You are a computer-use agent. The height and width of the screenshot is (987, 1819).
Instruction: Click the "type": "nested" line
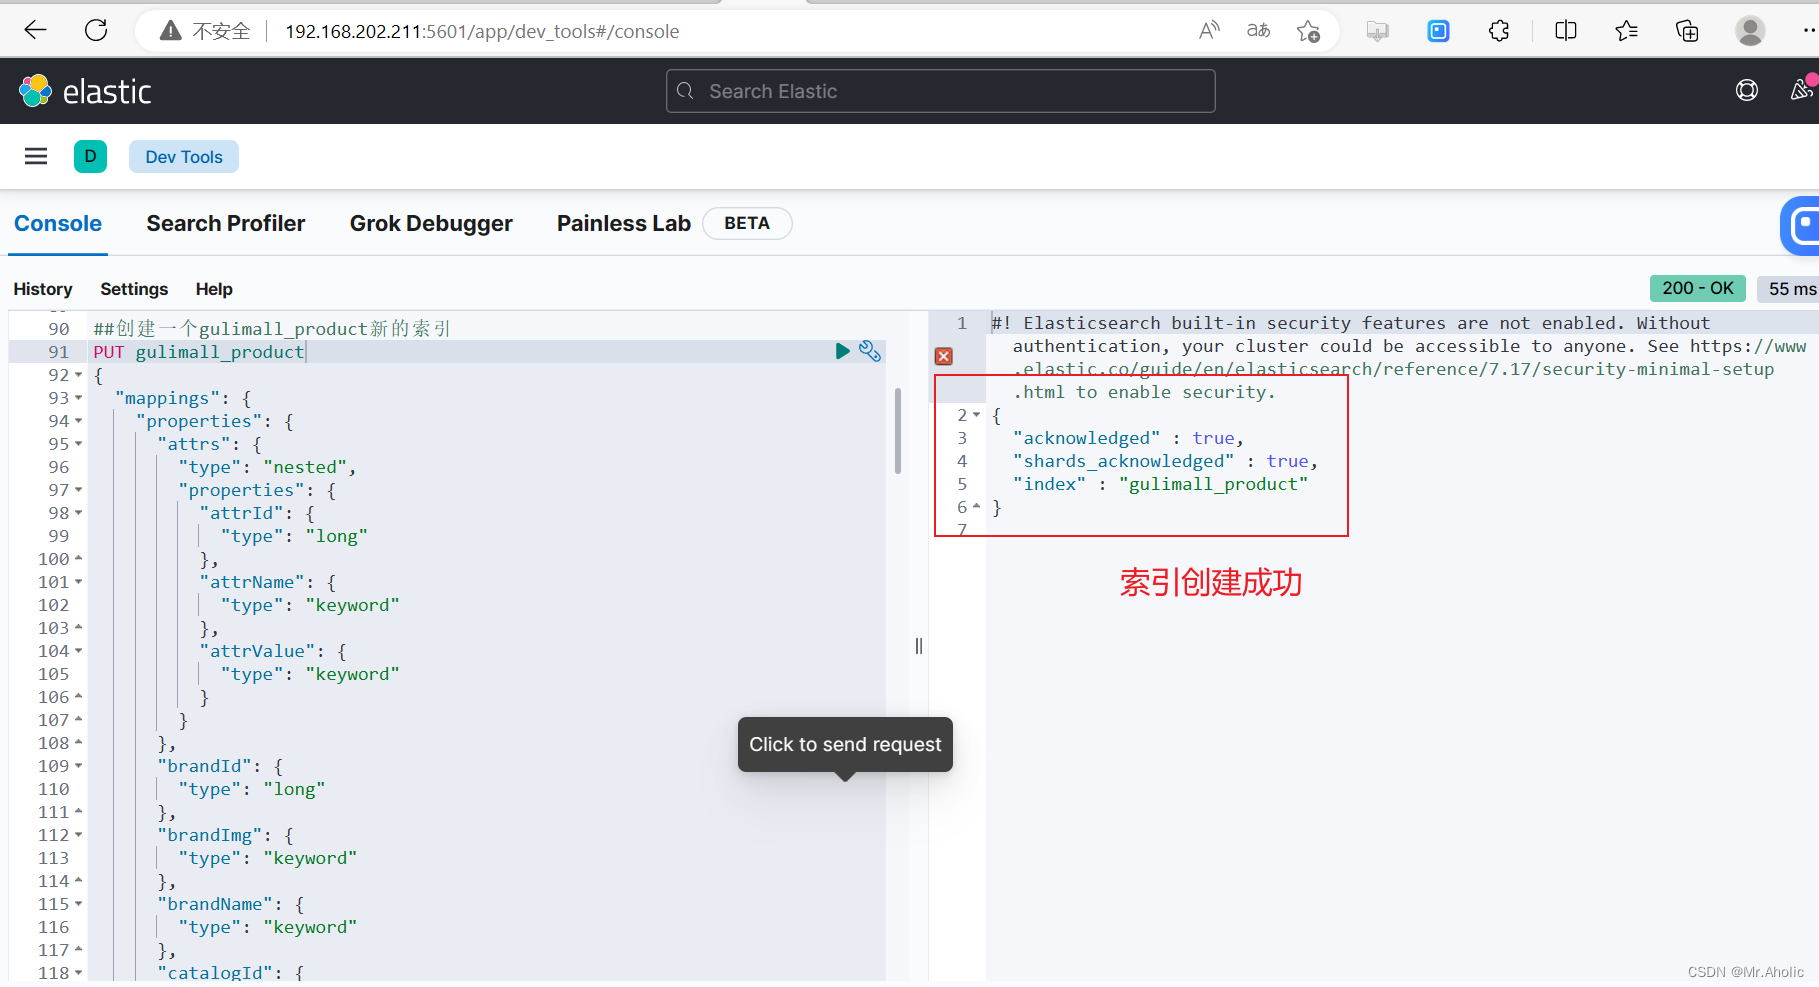pyautogui.click(x=267, y=467)
